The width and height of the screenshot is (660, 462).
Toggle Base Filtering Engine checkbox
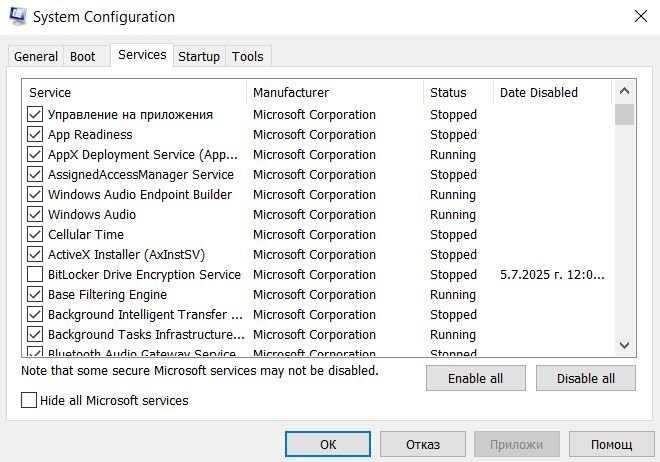[35, 295]
